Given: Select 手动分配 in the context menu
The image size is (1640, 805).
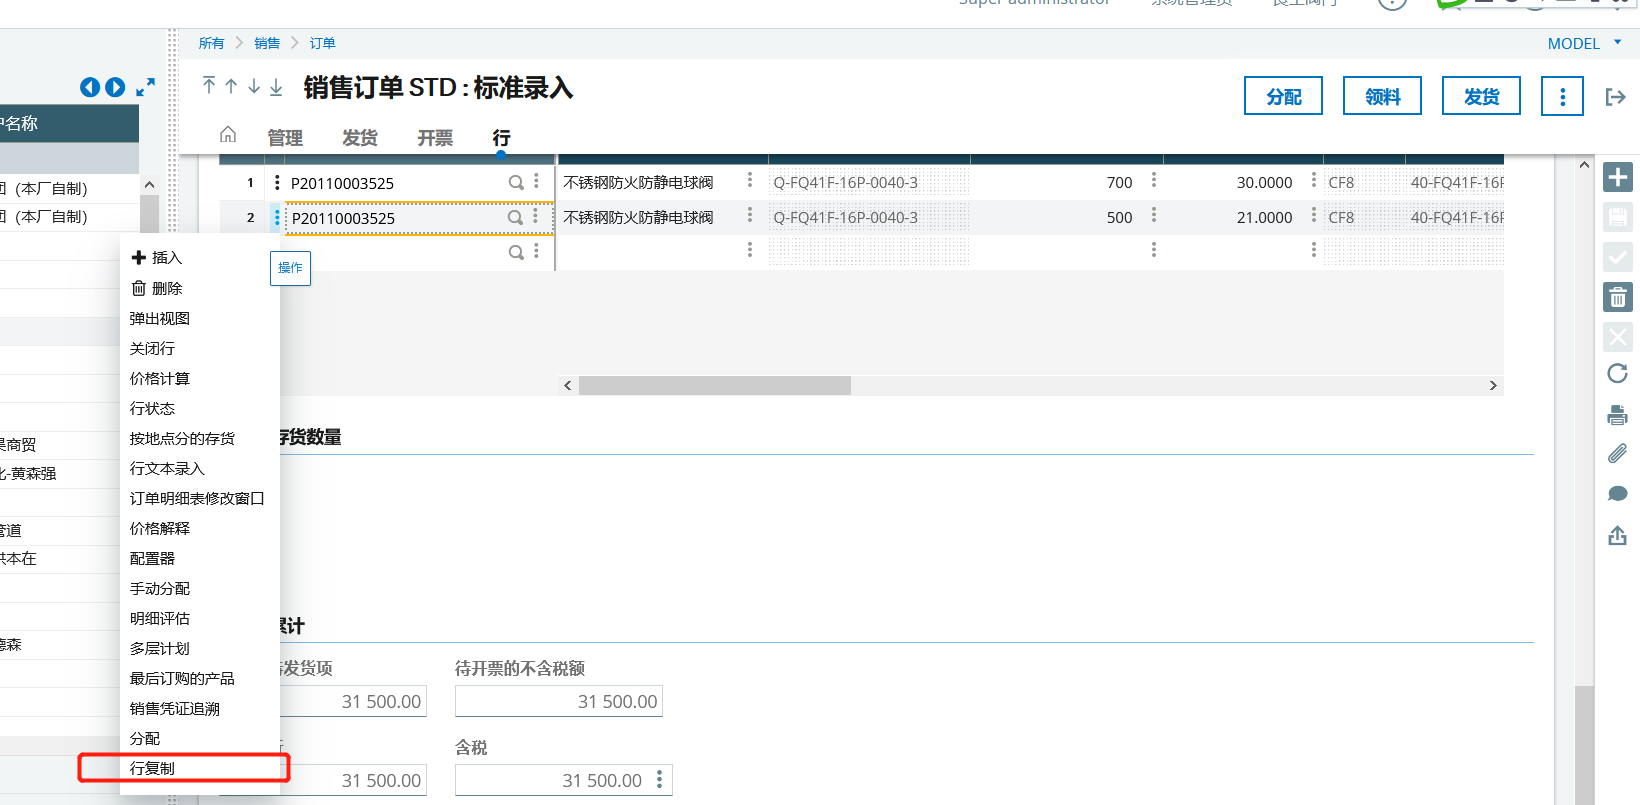Looking at the screenshot, I should click(200, 588).
